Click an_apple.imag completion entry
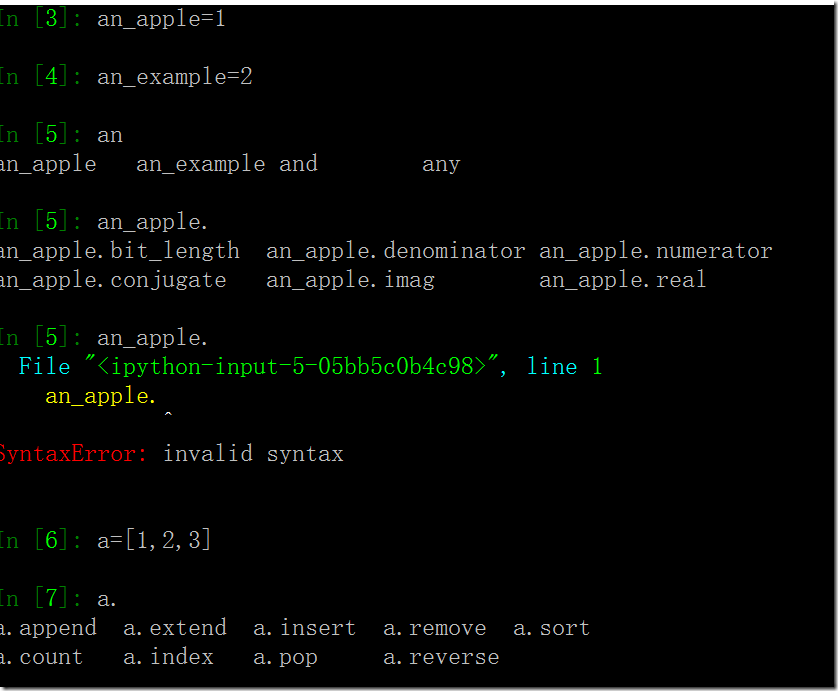This screenshot has width=838, height=691. pyautogui.click(x=351, y=280)
